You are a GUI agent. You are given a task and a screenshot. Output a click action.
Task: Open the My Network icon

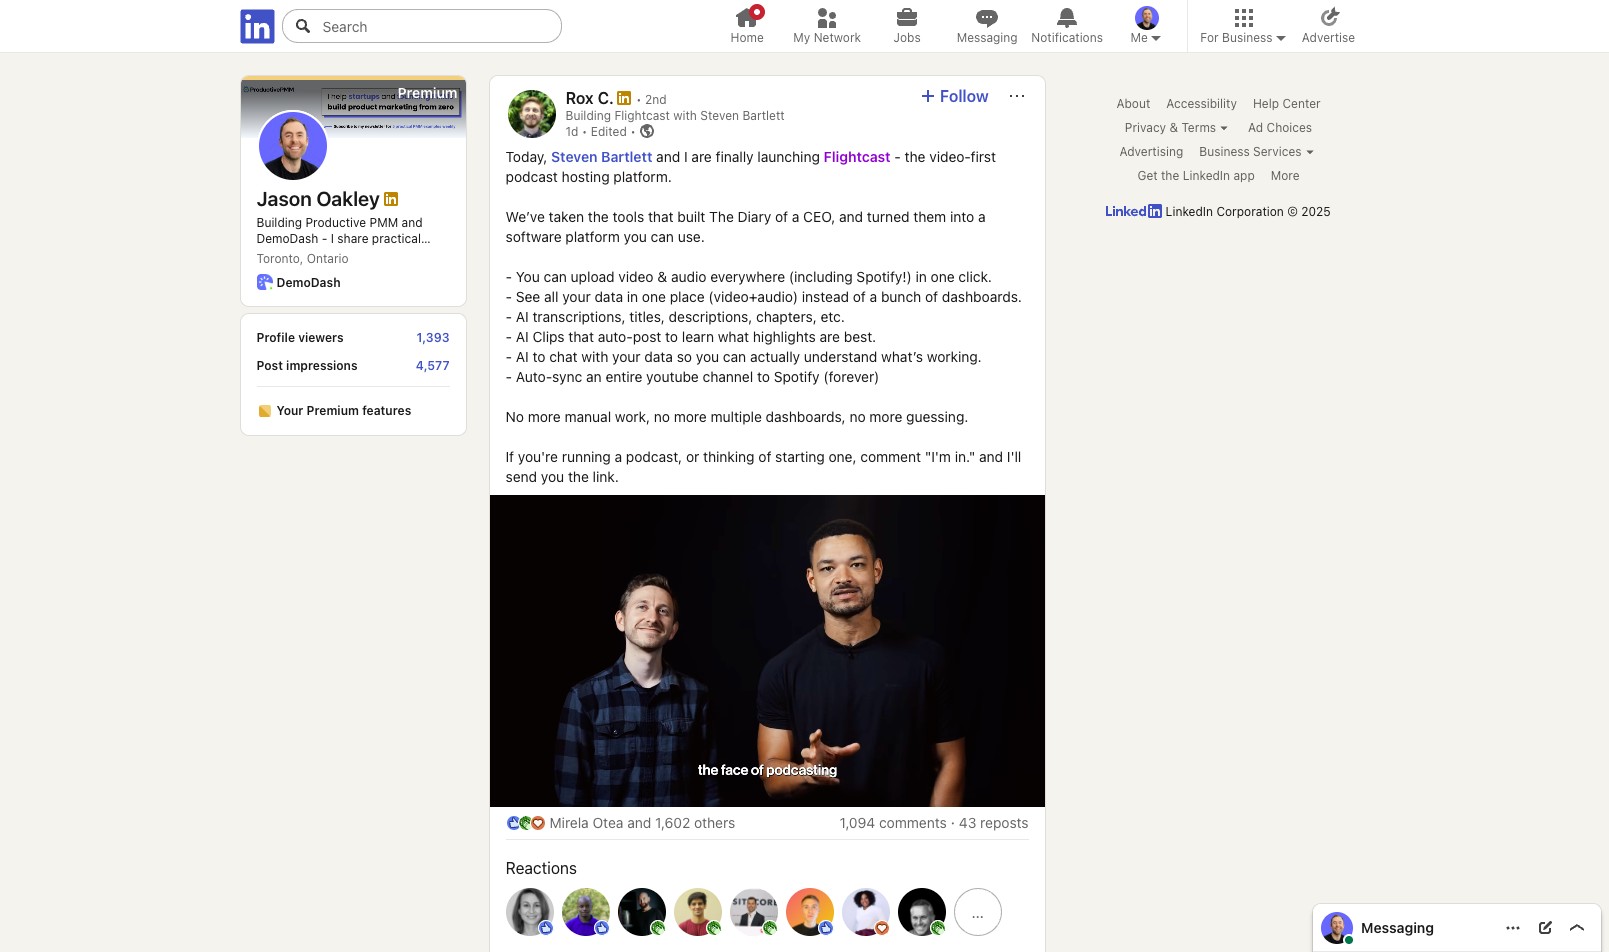[x=827, y=18]
